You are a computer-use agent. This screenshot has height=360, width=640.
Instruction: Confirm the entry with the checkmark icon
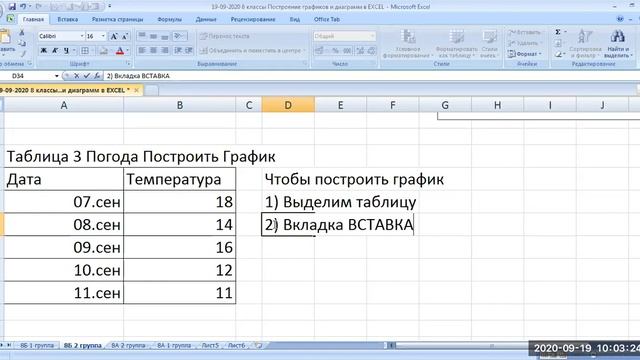87,76
